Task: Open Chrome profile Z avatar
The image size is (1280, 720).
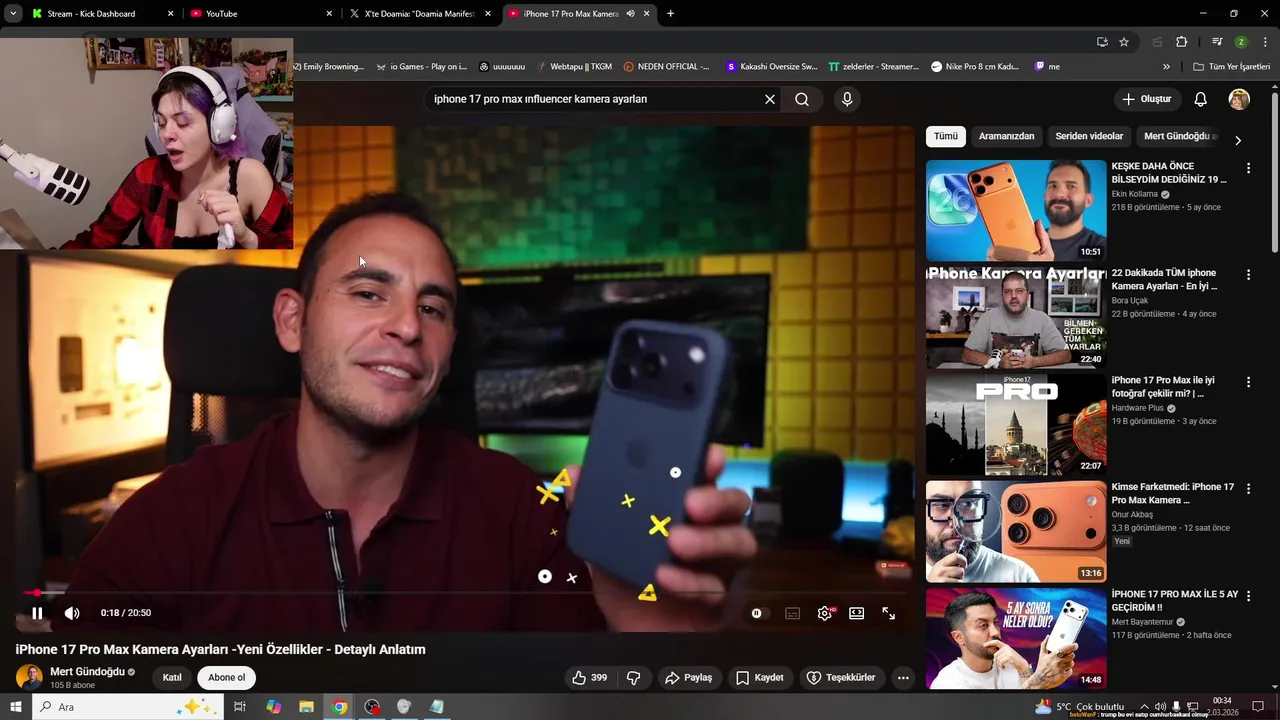Action: [1241, 42]
